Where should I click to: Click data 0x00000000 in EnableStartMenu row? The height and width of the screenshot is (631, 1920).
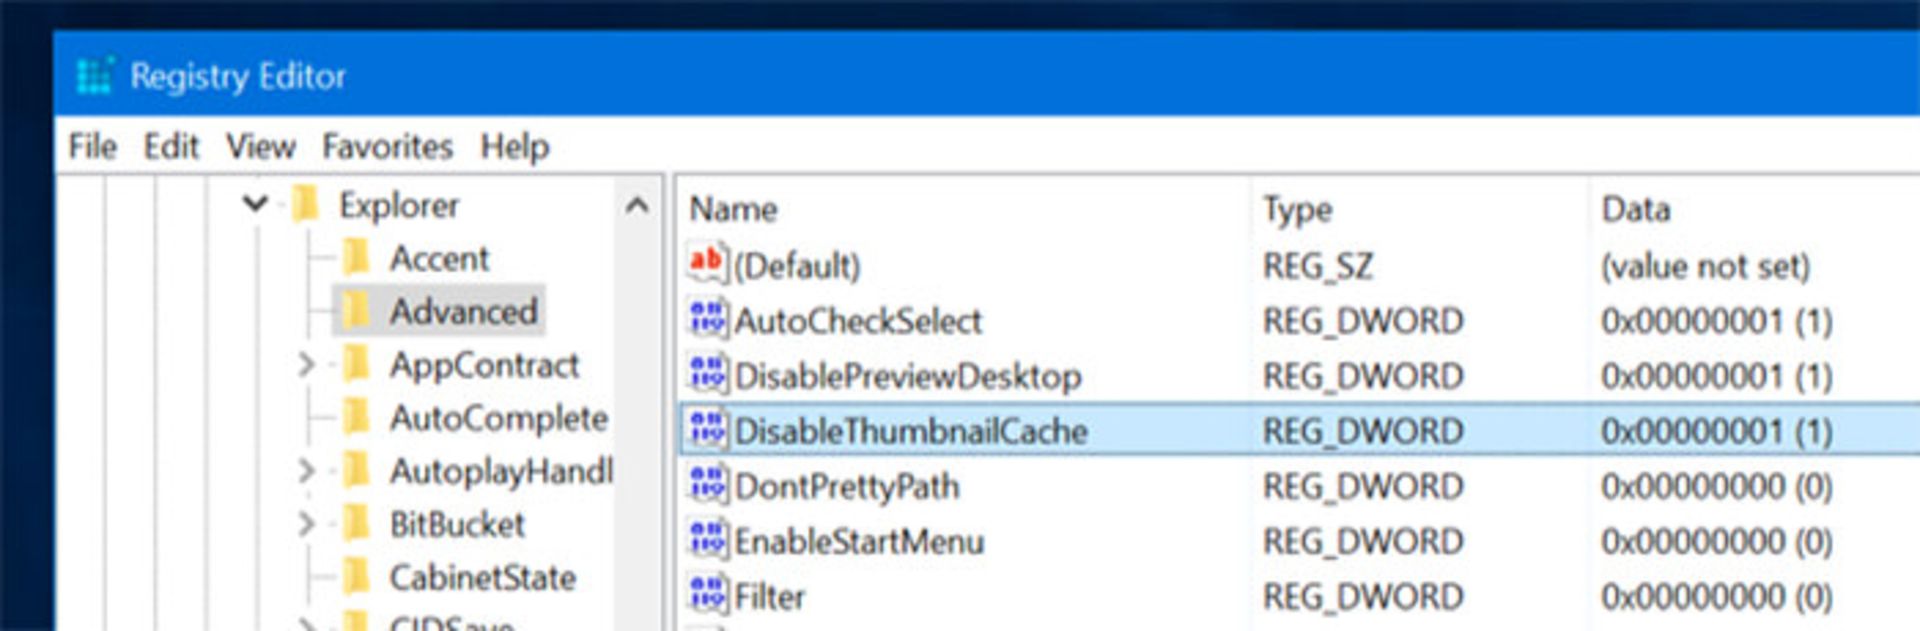click(x=1717, y=542)
